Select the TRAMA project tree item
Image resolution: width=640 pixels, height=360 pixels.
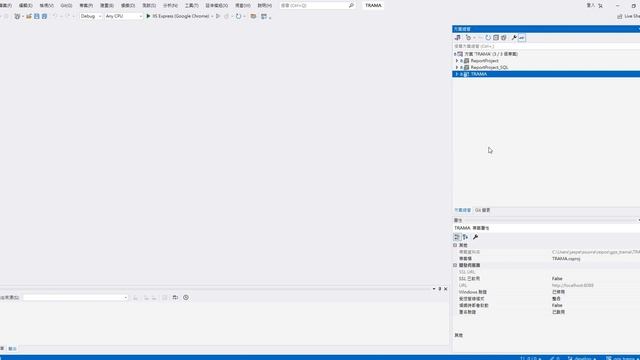click(x=479, y=74)
